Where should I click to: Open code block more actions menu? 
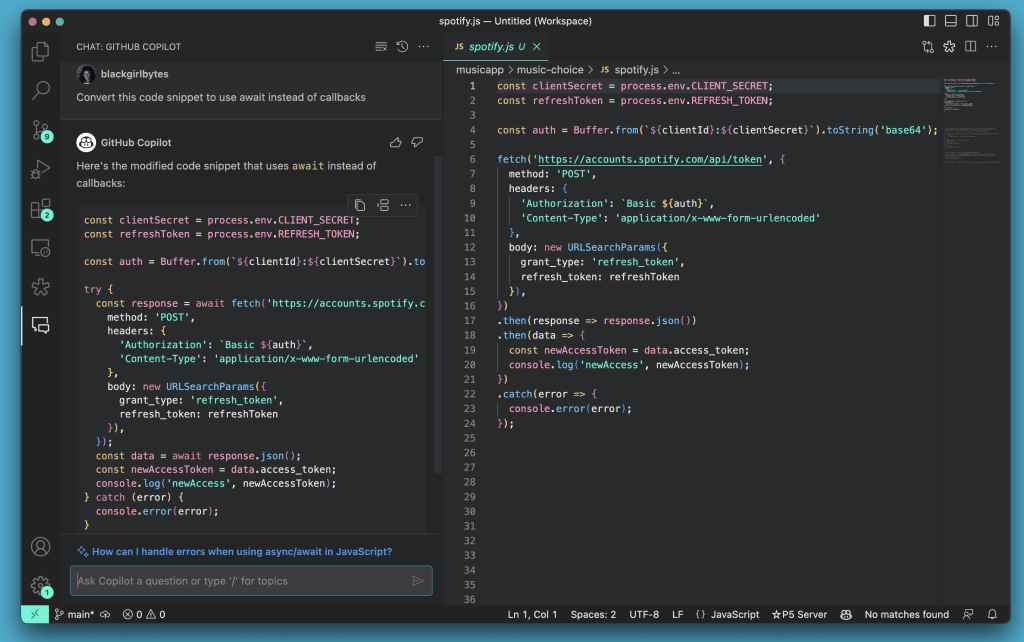tap(406, 205)
